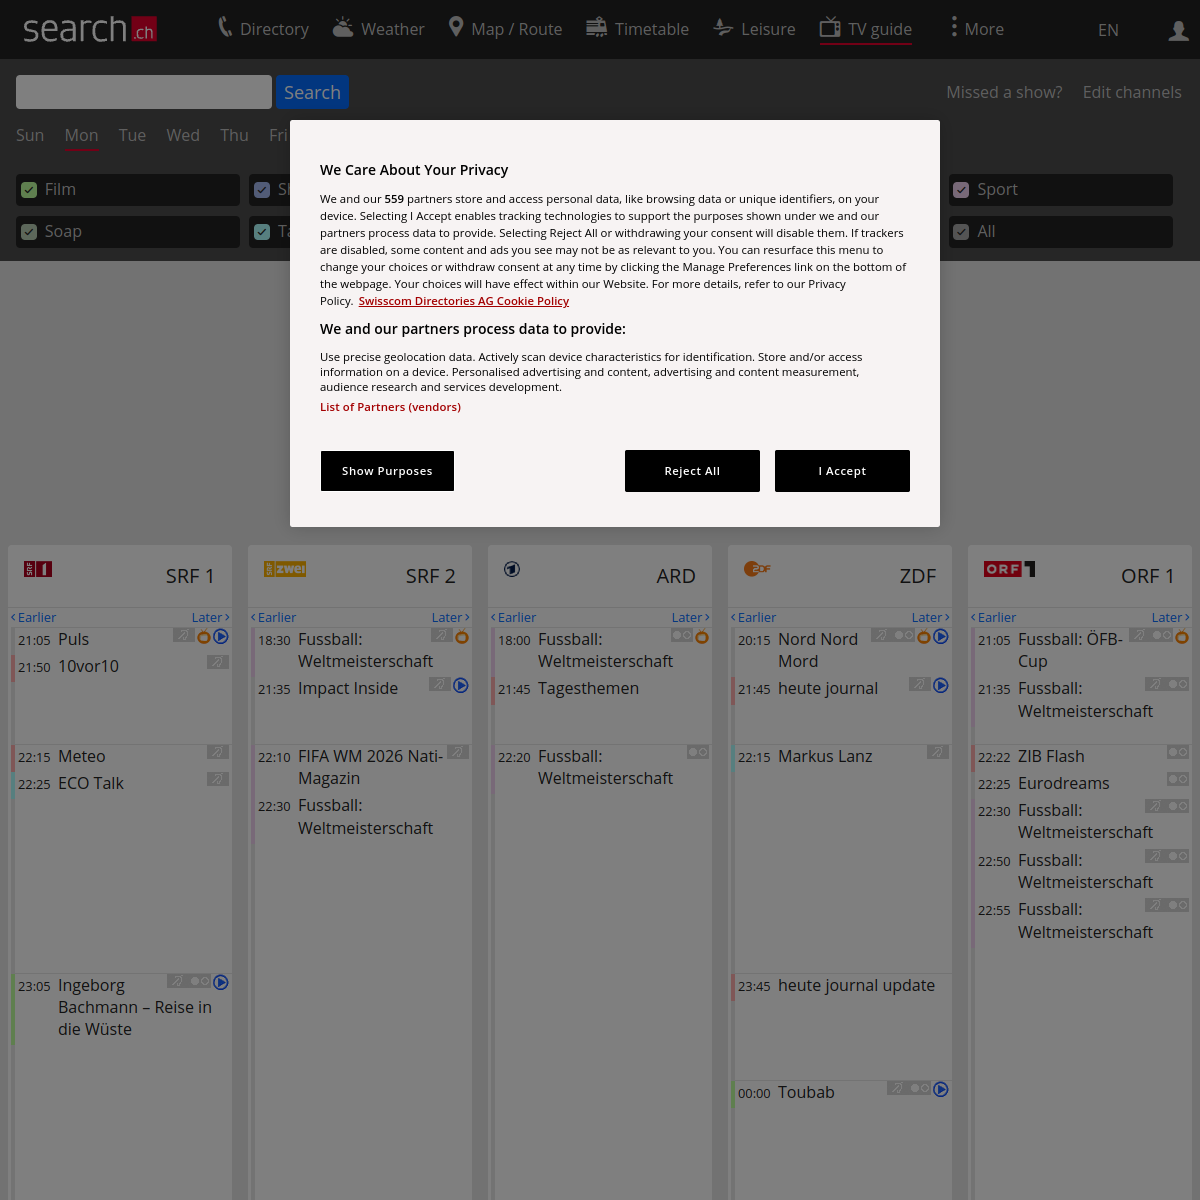Screen dimensions: 1200x1200
Task: Open the Edit channels link
Action: [x=1132, y=92]
